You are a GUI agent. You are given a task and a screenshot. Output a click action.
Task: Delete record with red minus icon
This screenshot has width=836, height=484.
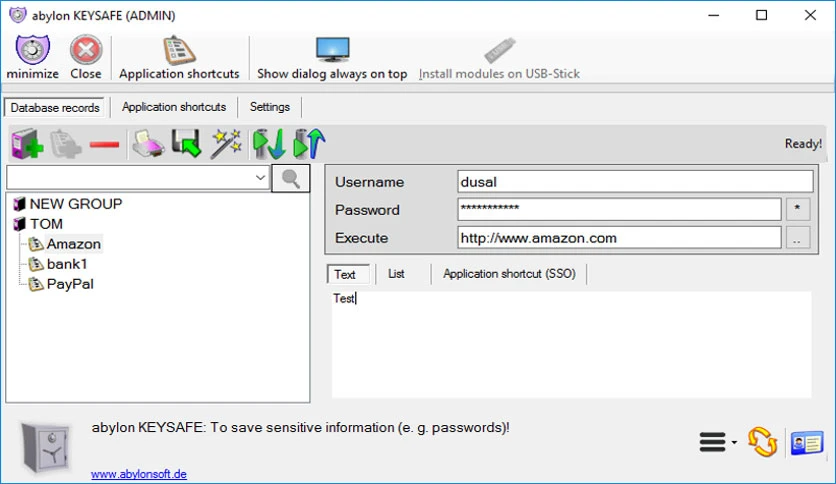point(104,144)
